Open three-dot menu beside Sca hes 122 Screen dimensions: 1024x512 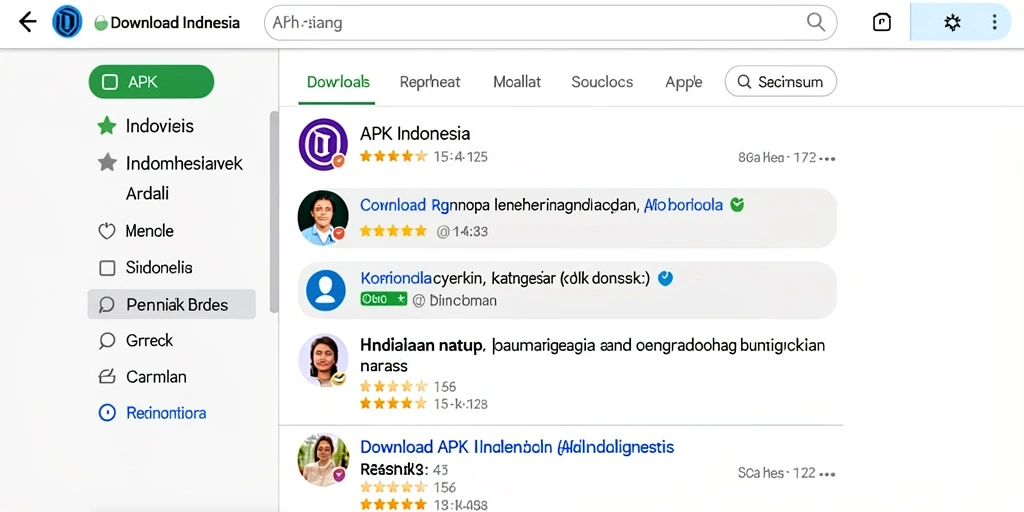click(827, 473)
